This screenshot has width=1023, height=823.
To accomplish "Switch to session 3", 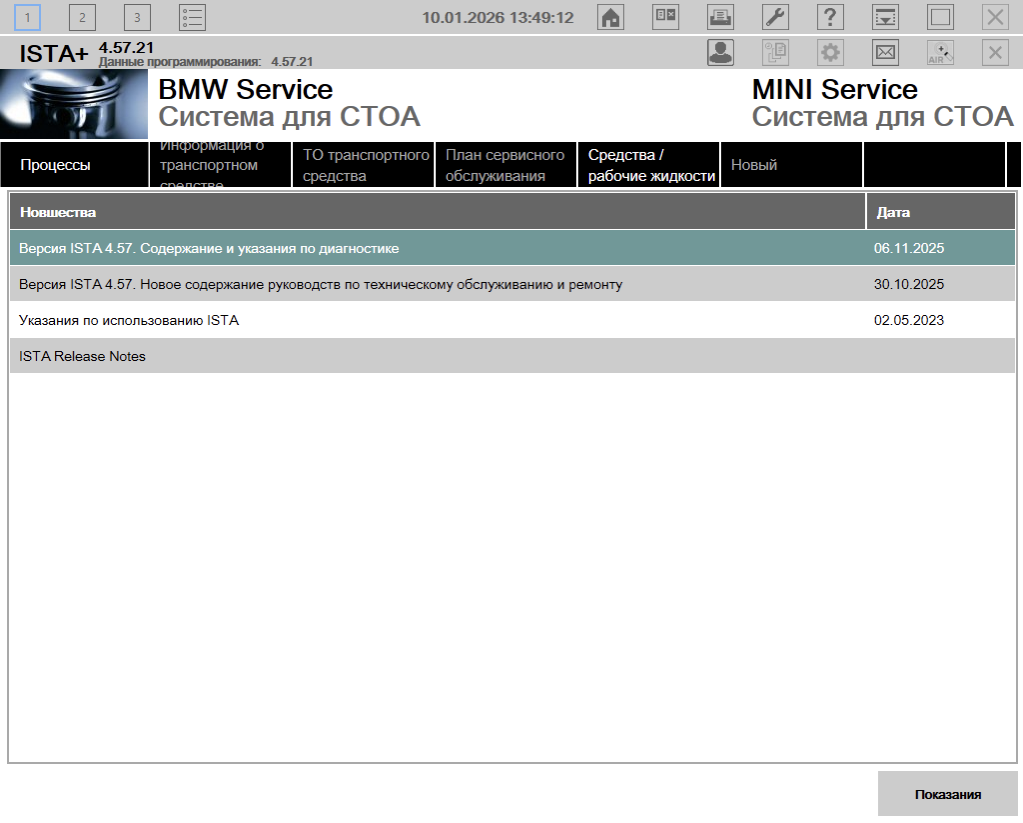I will [137, 17].
